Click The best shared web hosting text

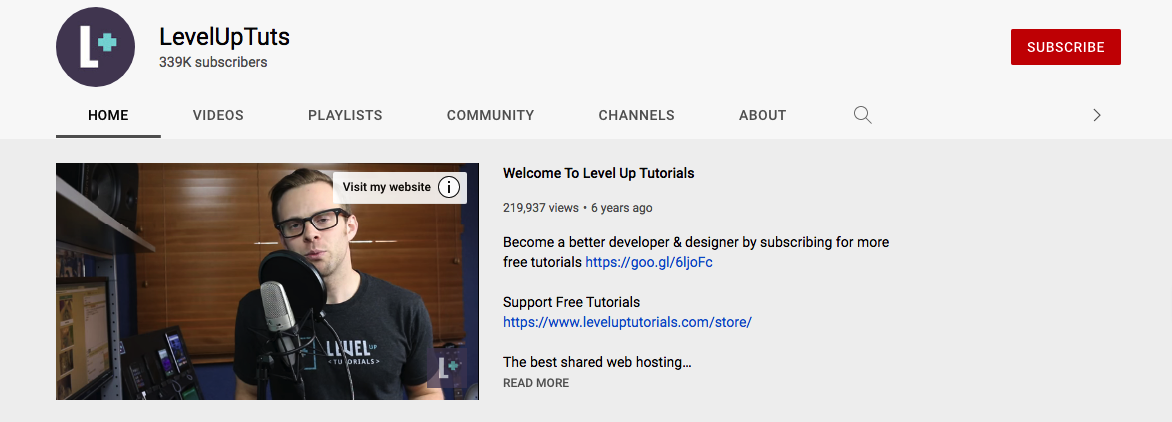(597, 362)
